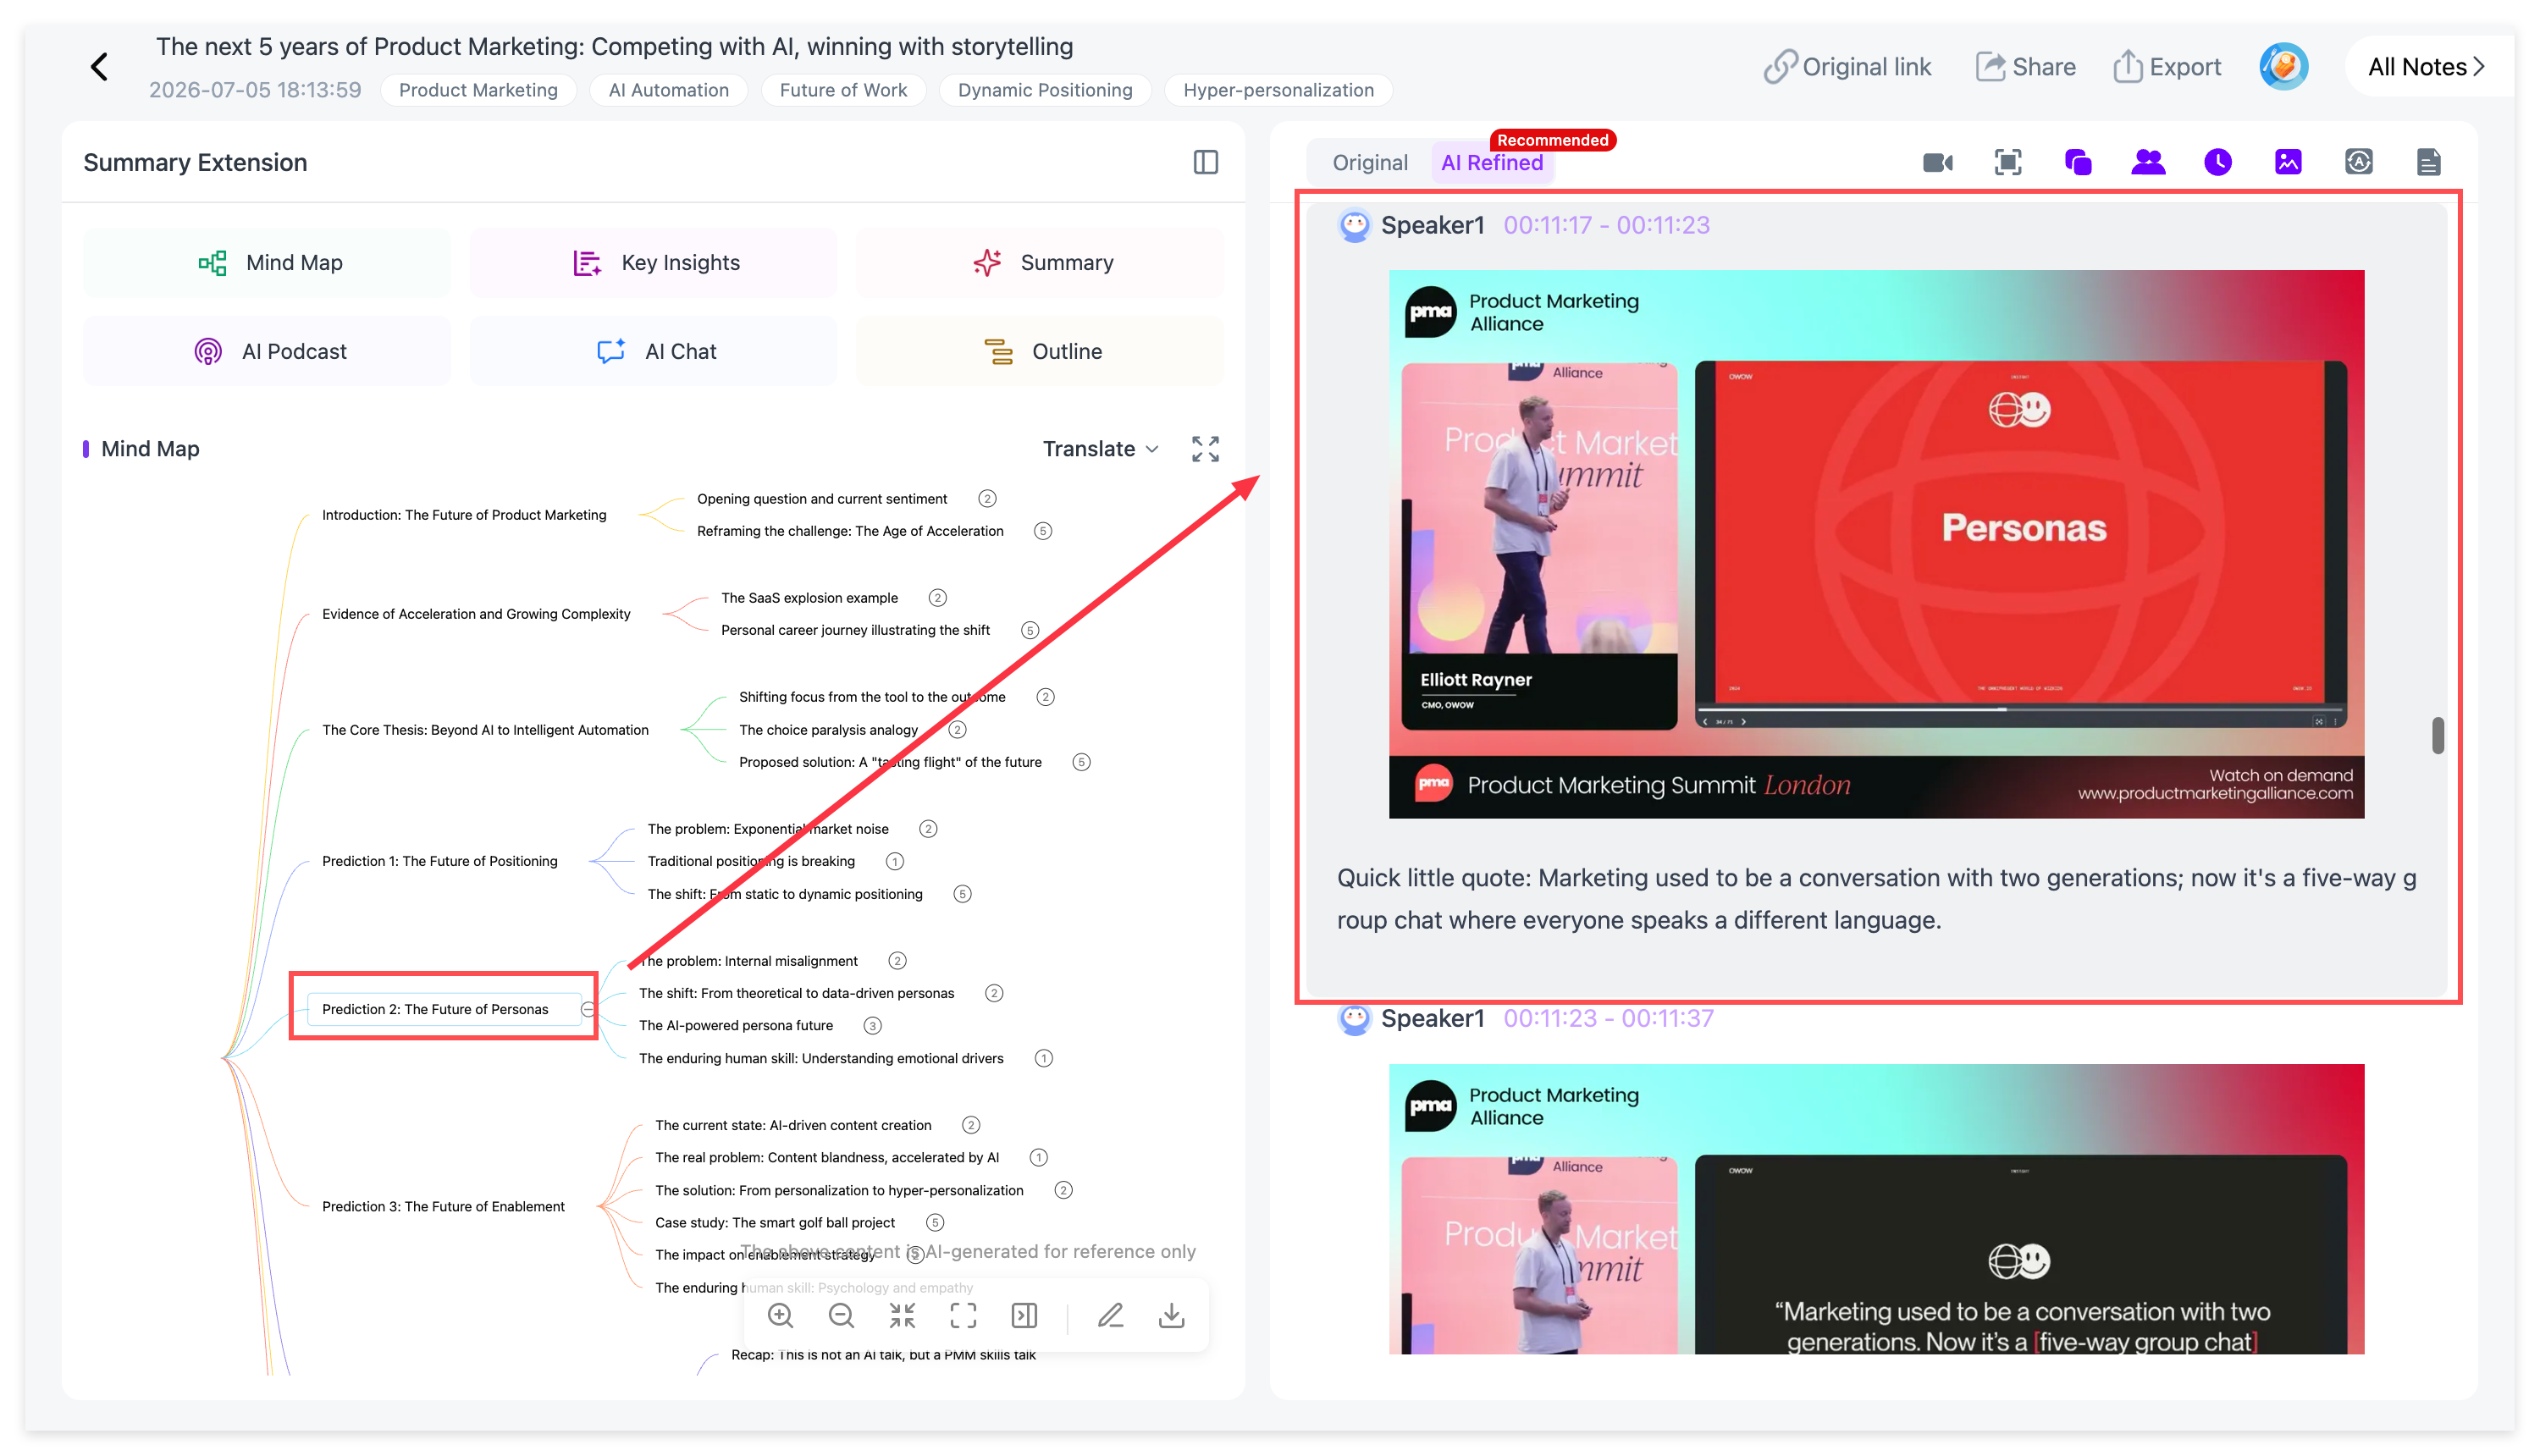The width and height of the screenshot is (2540, 1456).
Task: Expand the count circle next to 'Personal career journey'
Action: click(1029, 630)
